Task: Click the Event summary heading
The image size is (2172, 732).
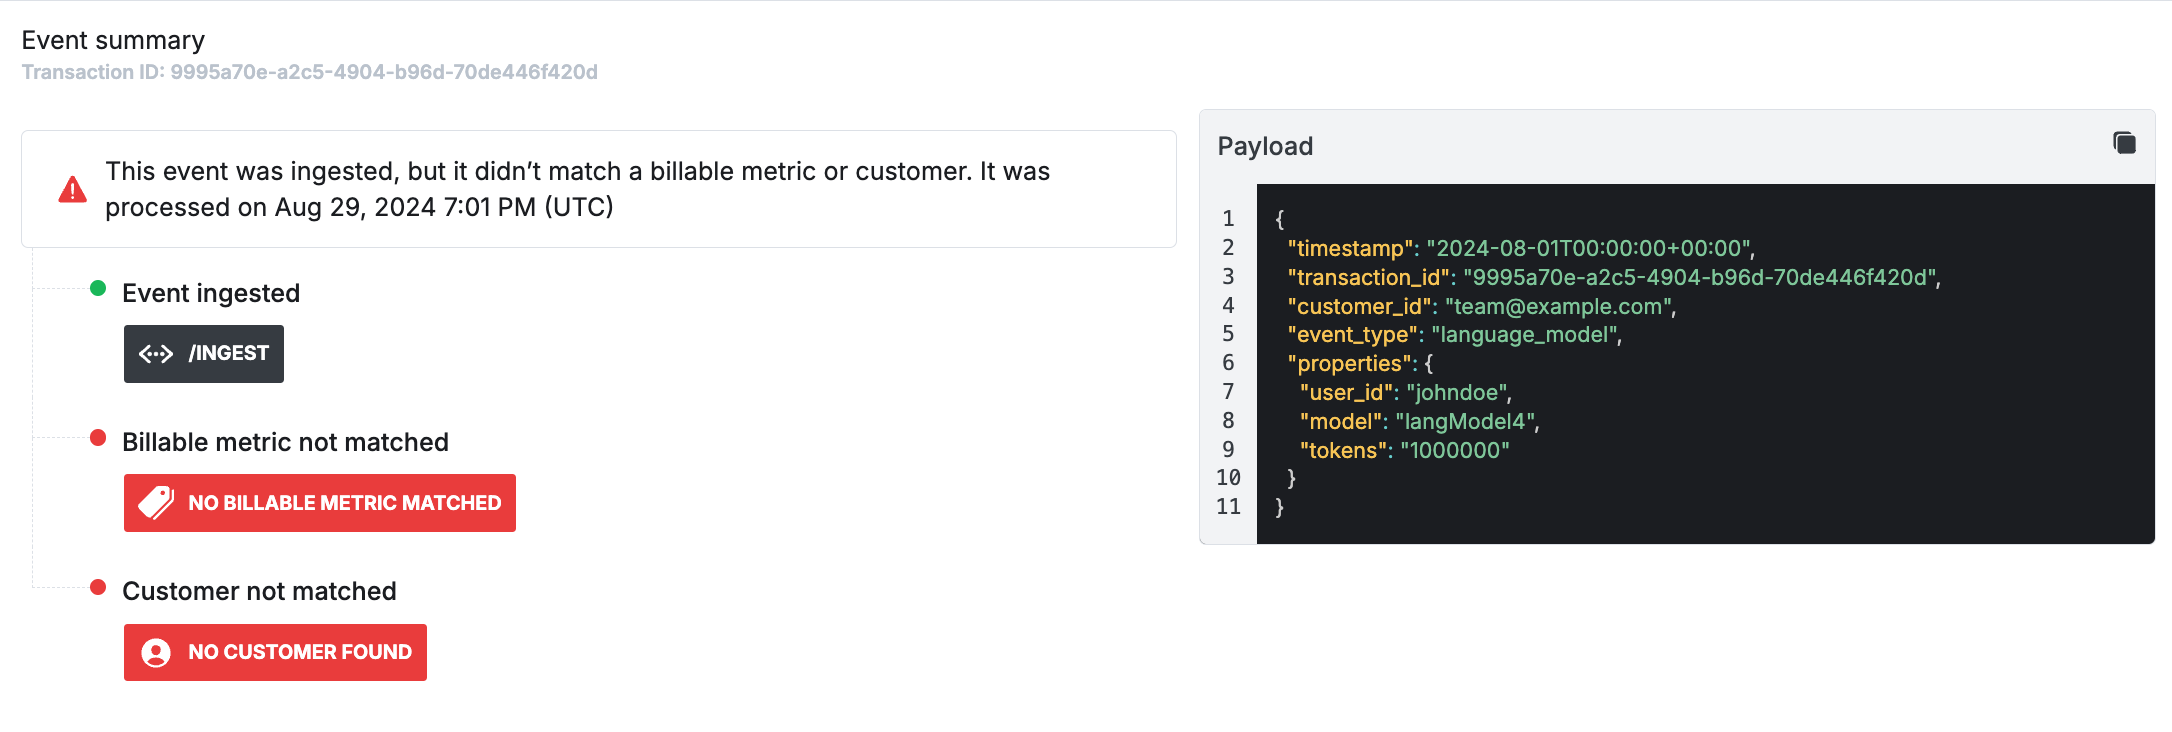Action: (x=113, y=40)
